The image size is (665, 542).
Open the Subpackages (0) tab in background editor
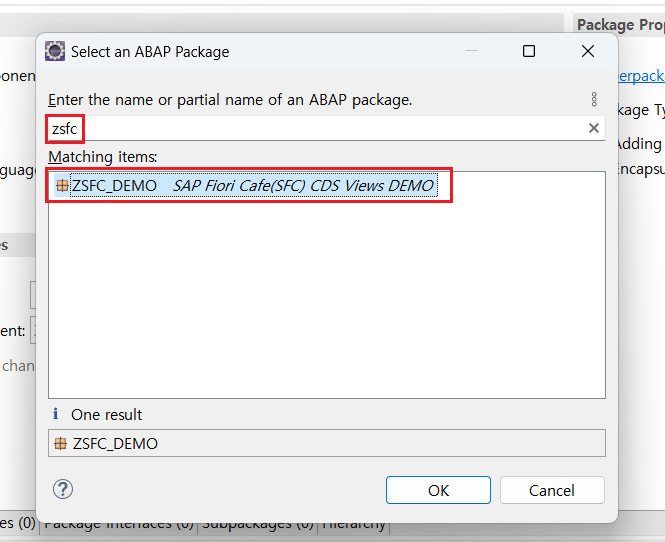click(x=257, y=524)
